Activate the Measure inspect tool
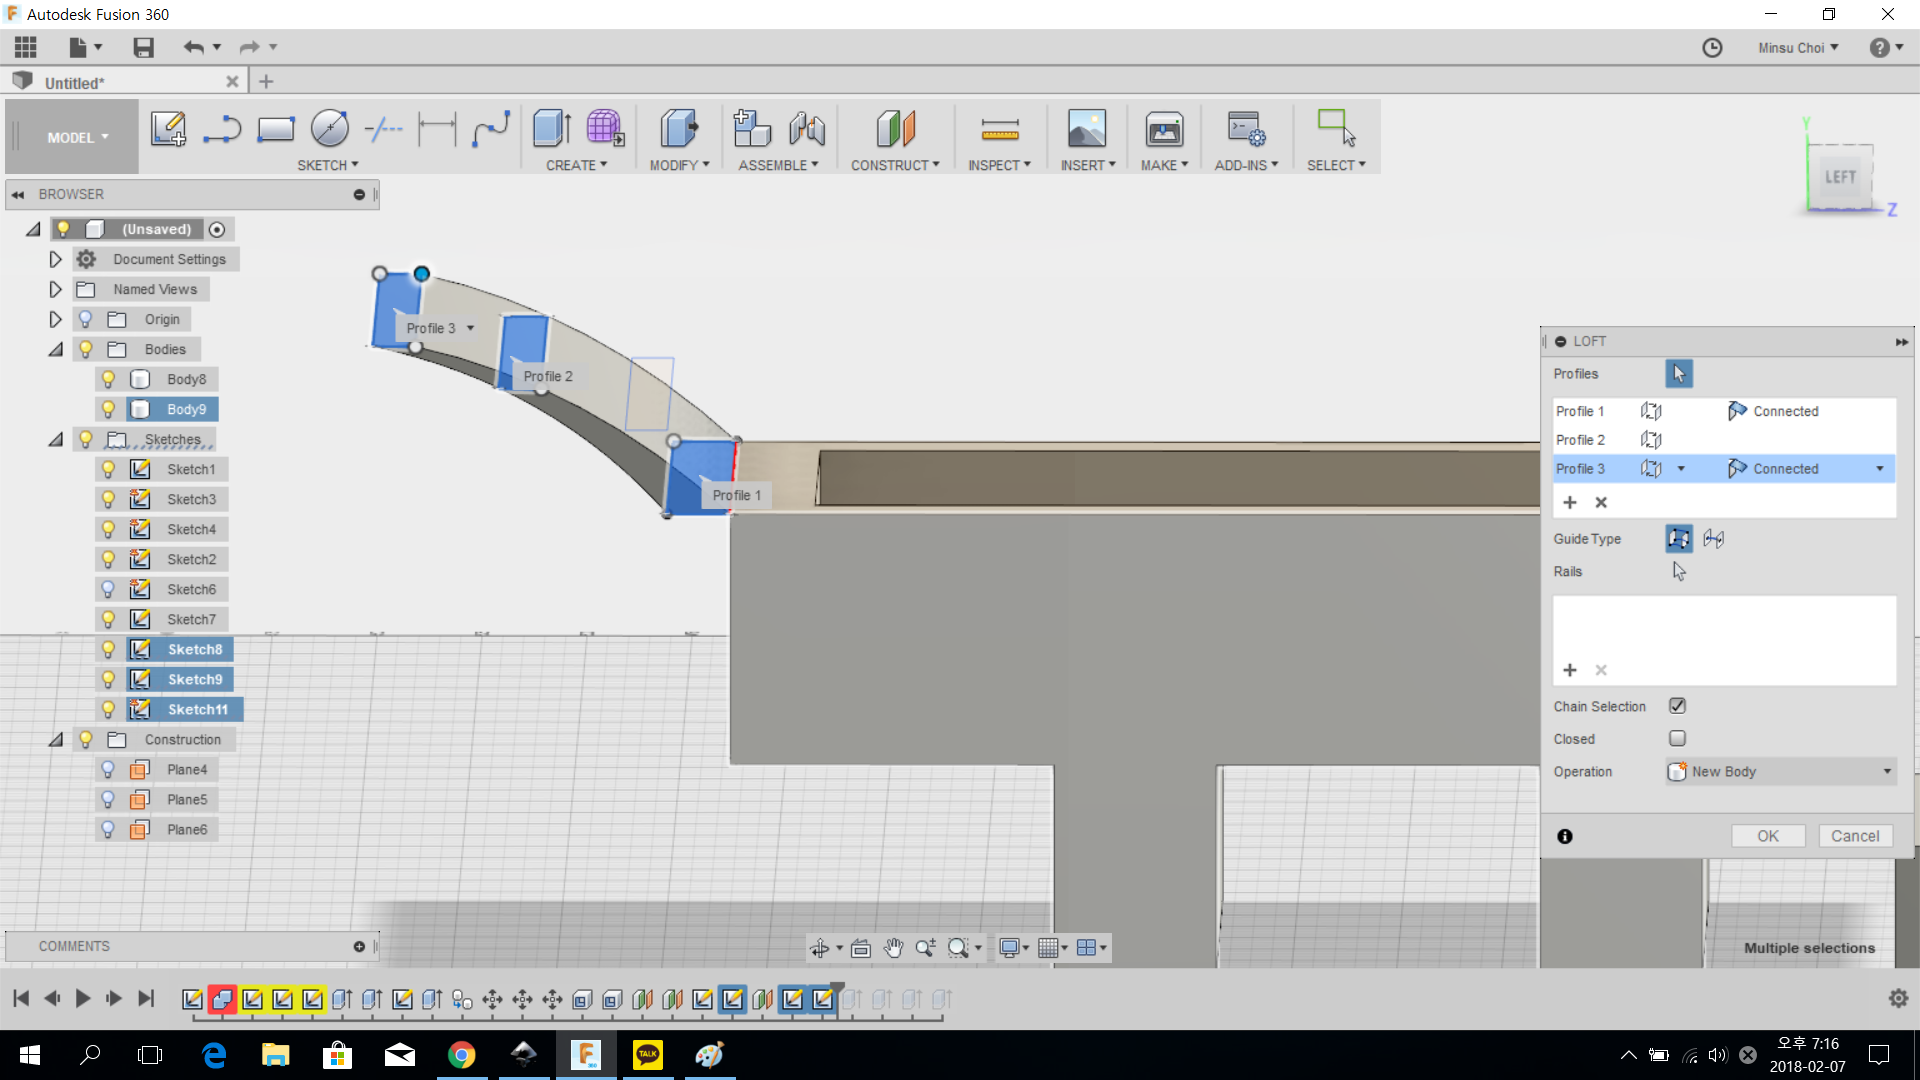1920x1080 pixels. coord(1000,129)
